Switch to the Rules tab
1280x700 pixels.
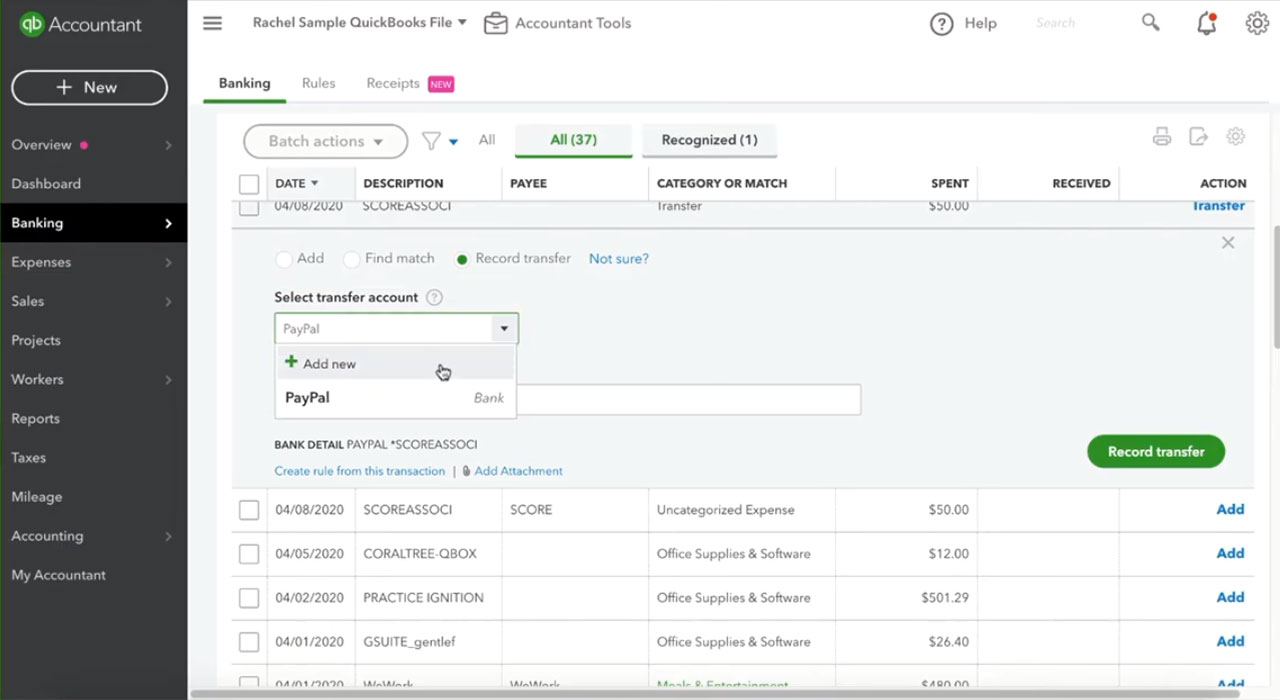[318, 83]
